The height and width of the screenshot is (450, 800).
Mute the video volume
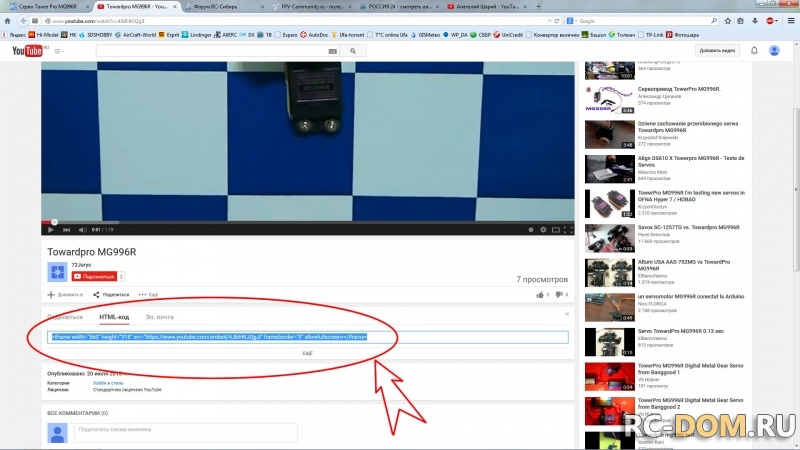pos(82,230)
